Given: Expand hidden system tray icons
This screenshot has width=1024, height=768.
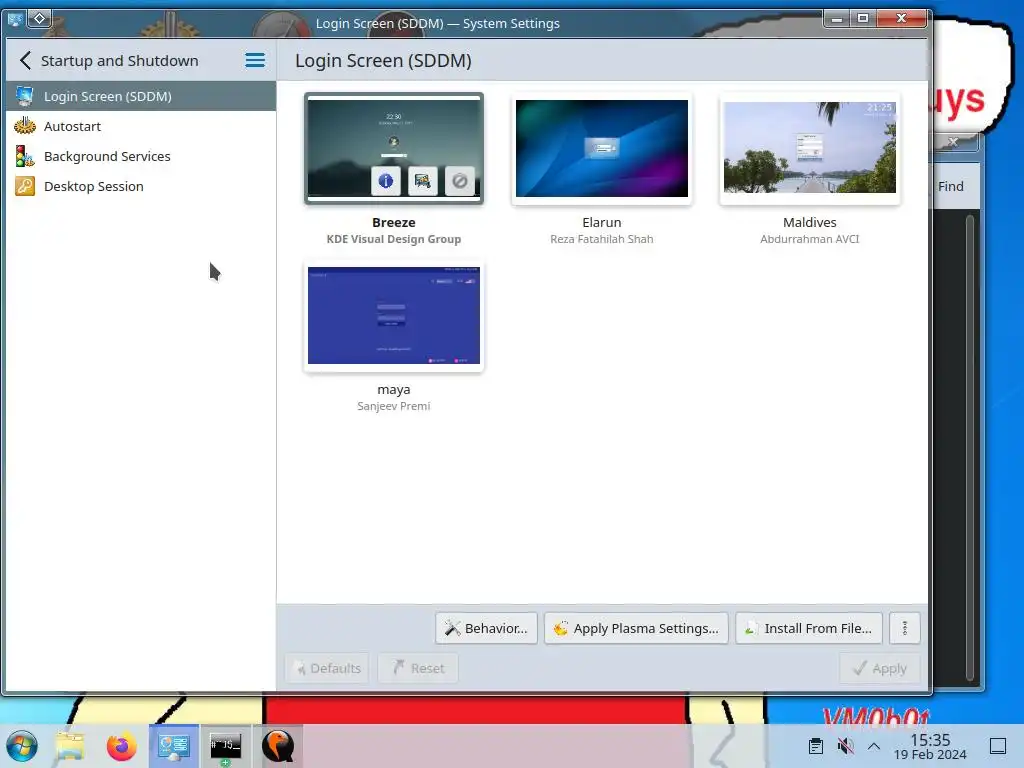Looking at the screenshot, I should coord(874,746).
